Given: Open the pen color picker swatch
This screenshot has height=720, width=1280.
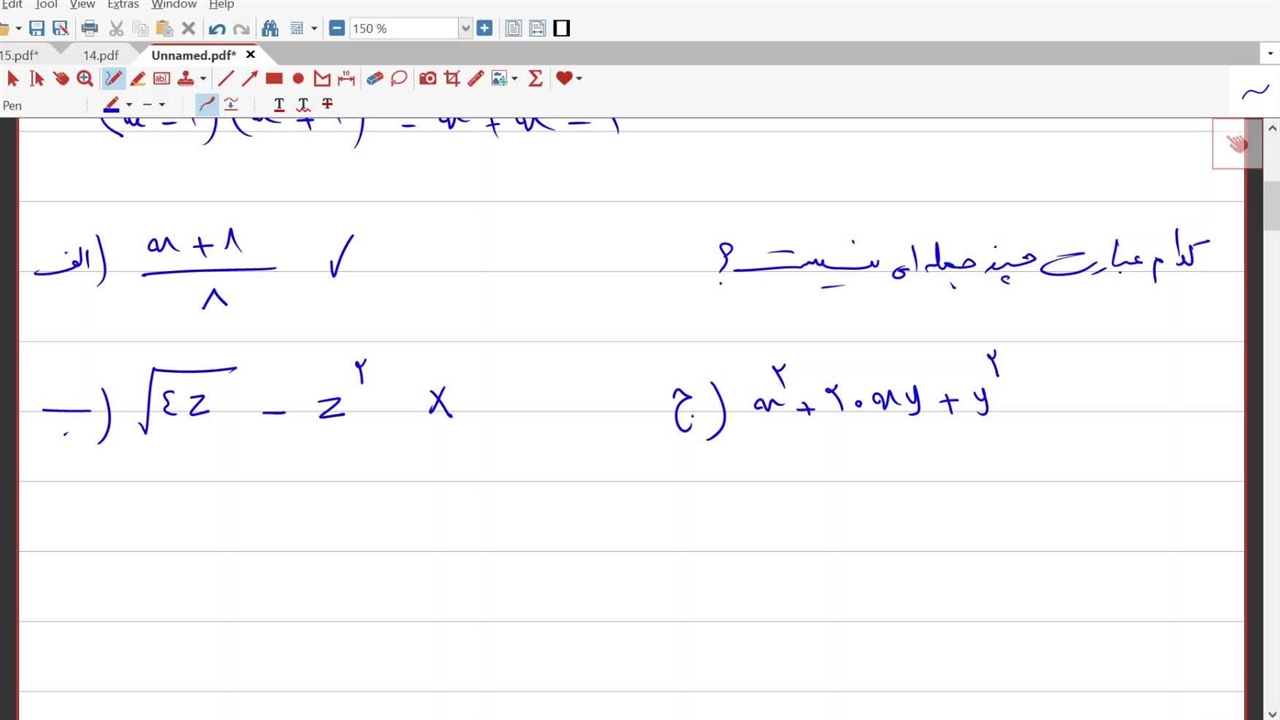Looking at the screenshot, I should (x=111, y=104).
